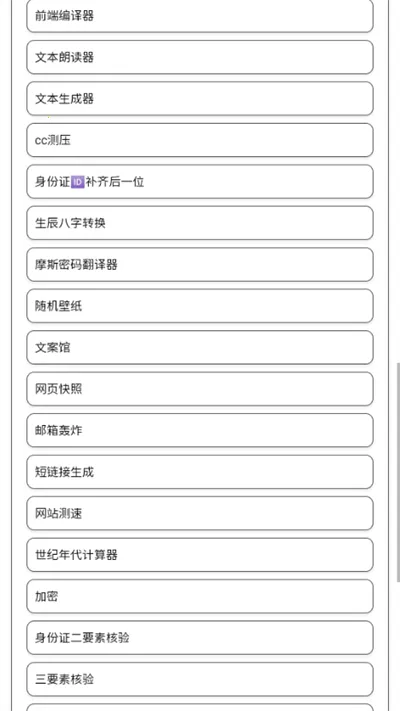Select the 文本朗读器 entry
Viewport: 400px width, 711px height.
[200, 57]
